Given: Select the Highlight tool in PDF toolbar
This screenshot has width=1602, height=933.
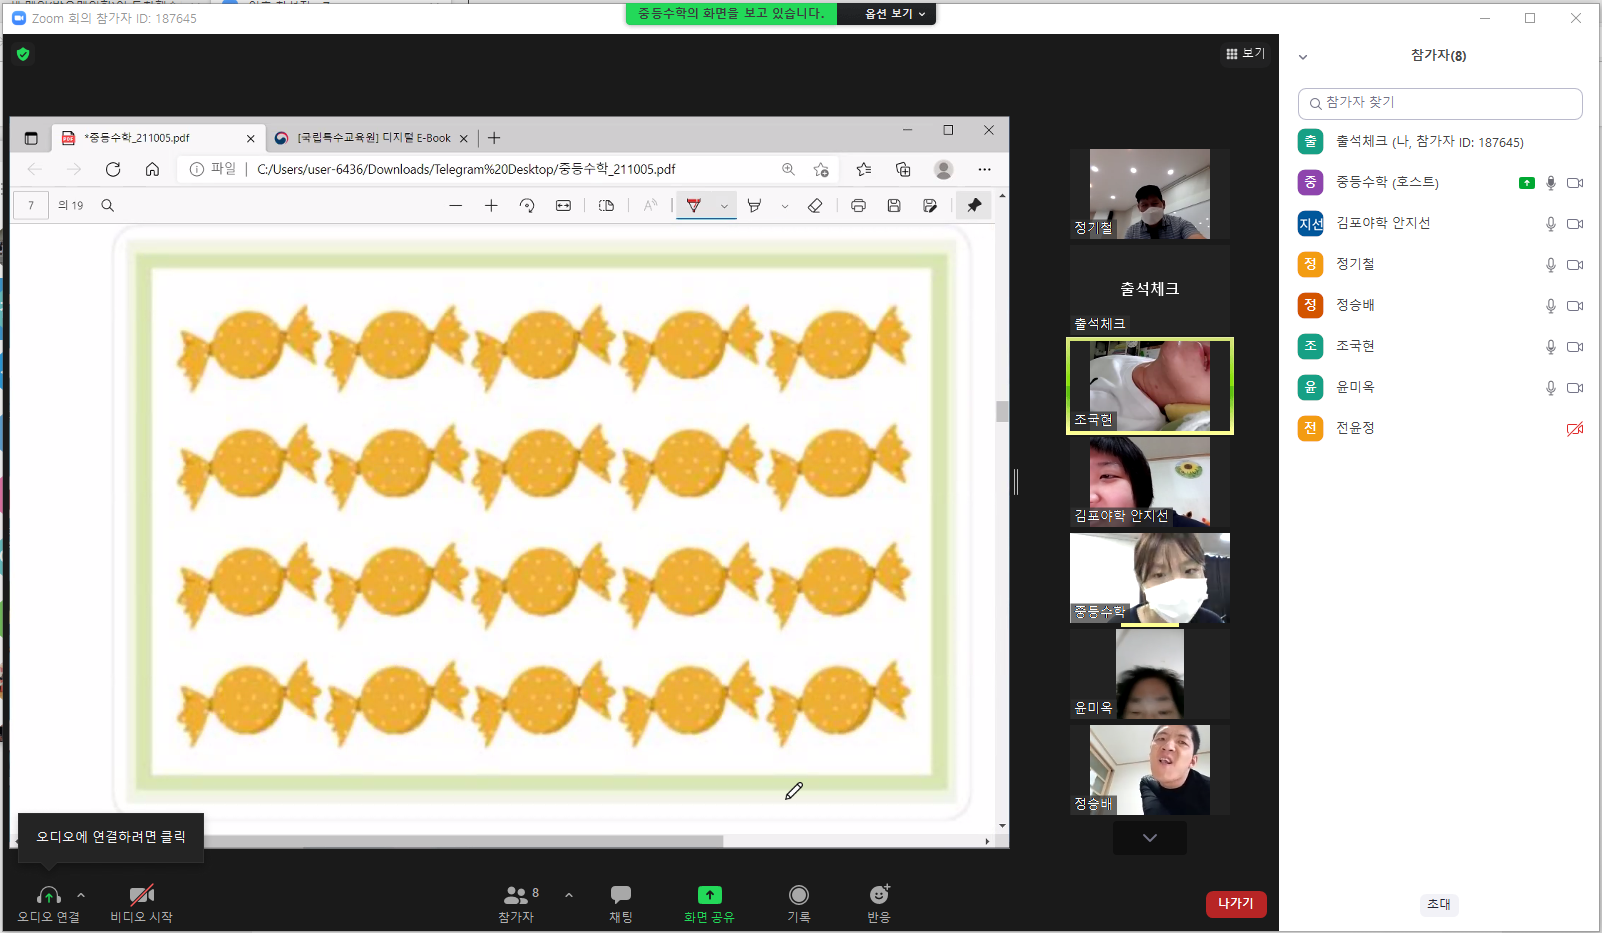Looking at the screenshot, I should tap(755, 206).
